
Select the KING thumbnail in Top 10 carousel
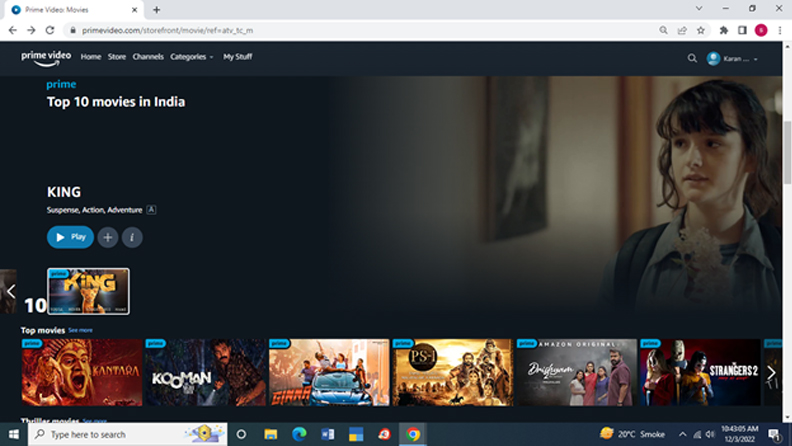coord(88,291)
